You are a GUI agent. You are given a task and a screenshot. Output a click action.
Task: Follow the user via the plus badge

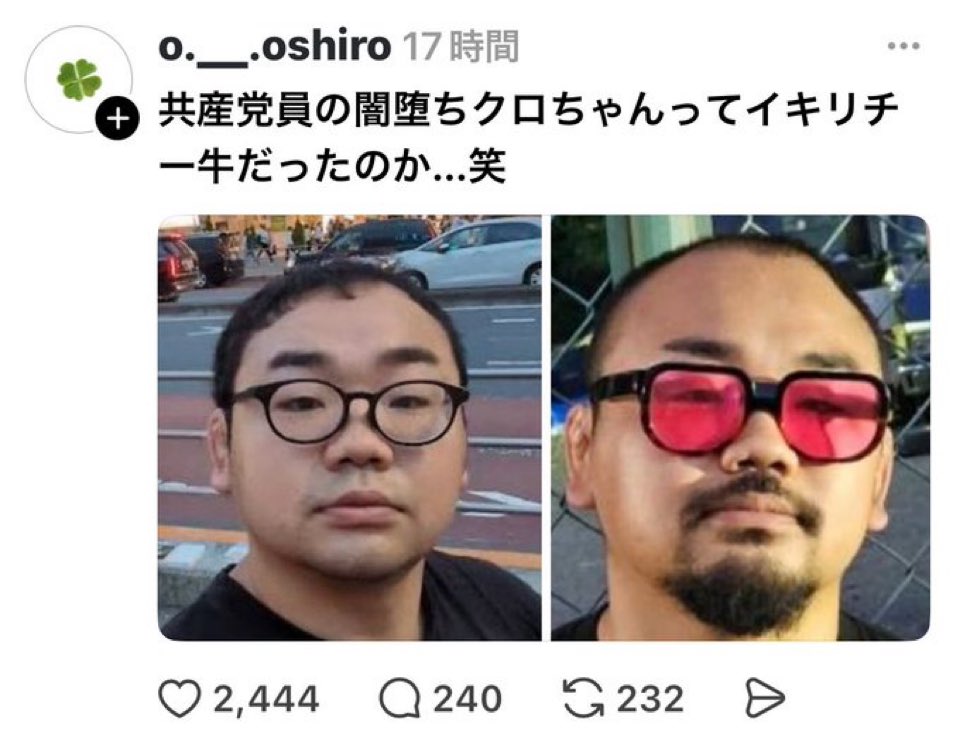117,119
